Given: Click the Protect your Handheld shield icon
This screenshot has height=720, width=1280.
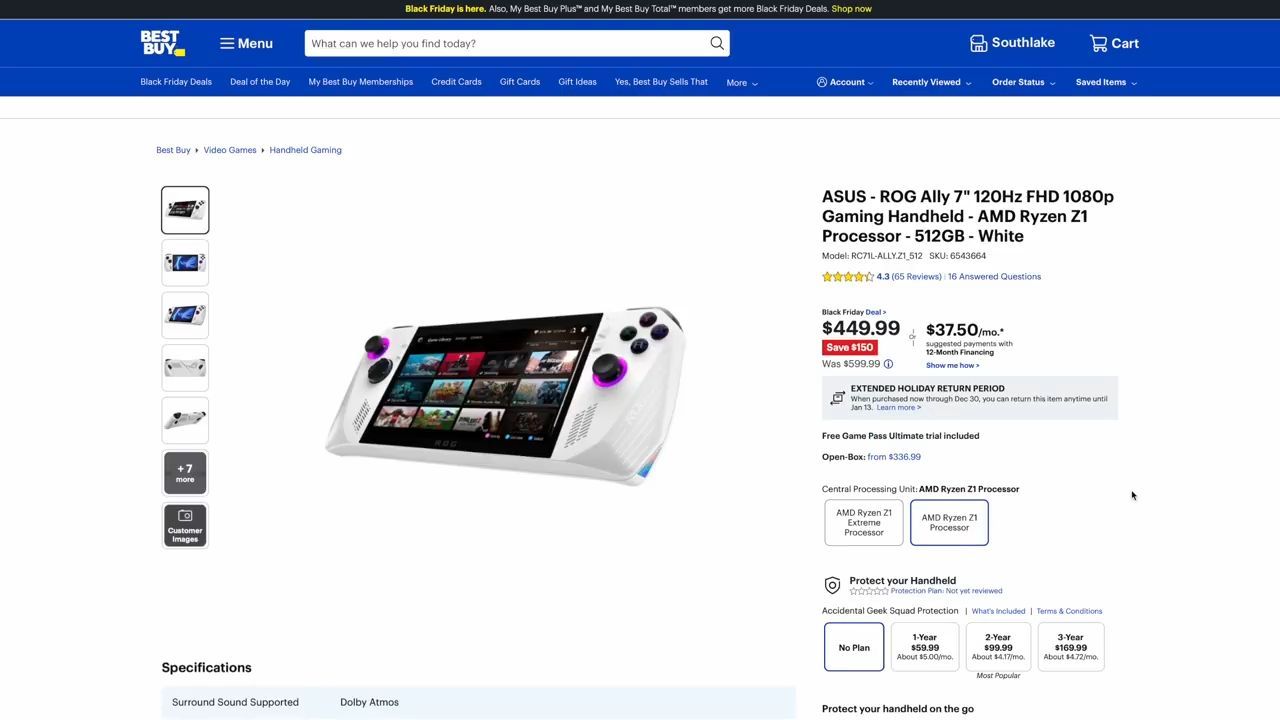Looking at the screenshot, I should point(832,585).
